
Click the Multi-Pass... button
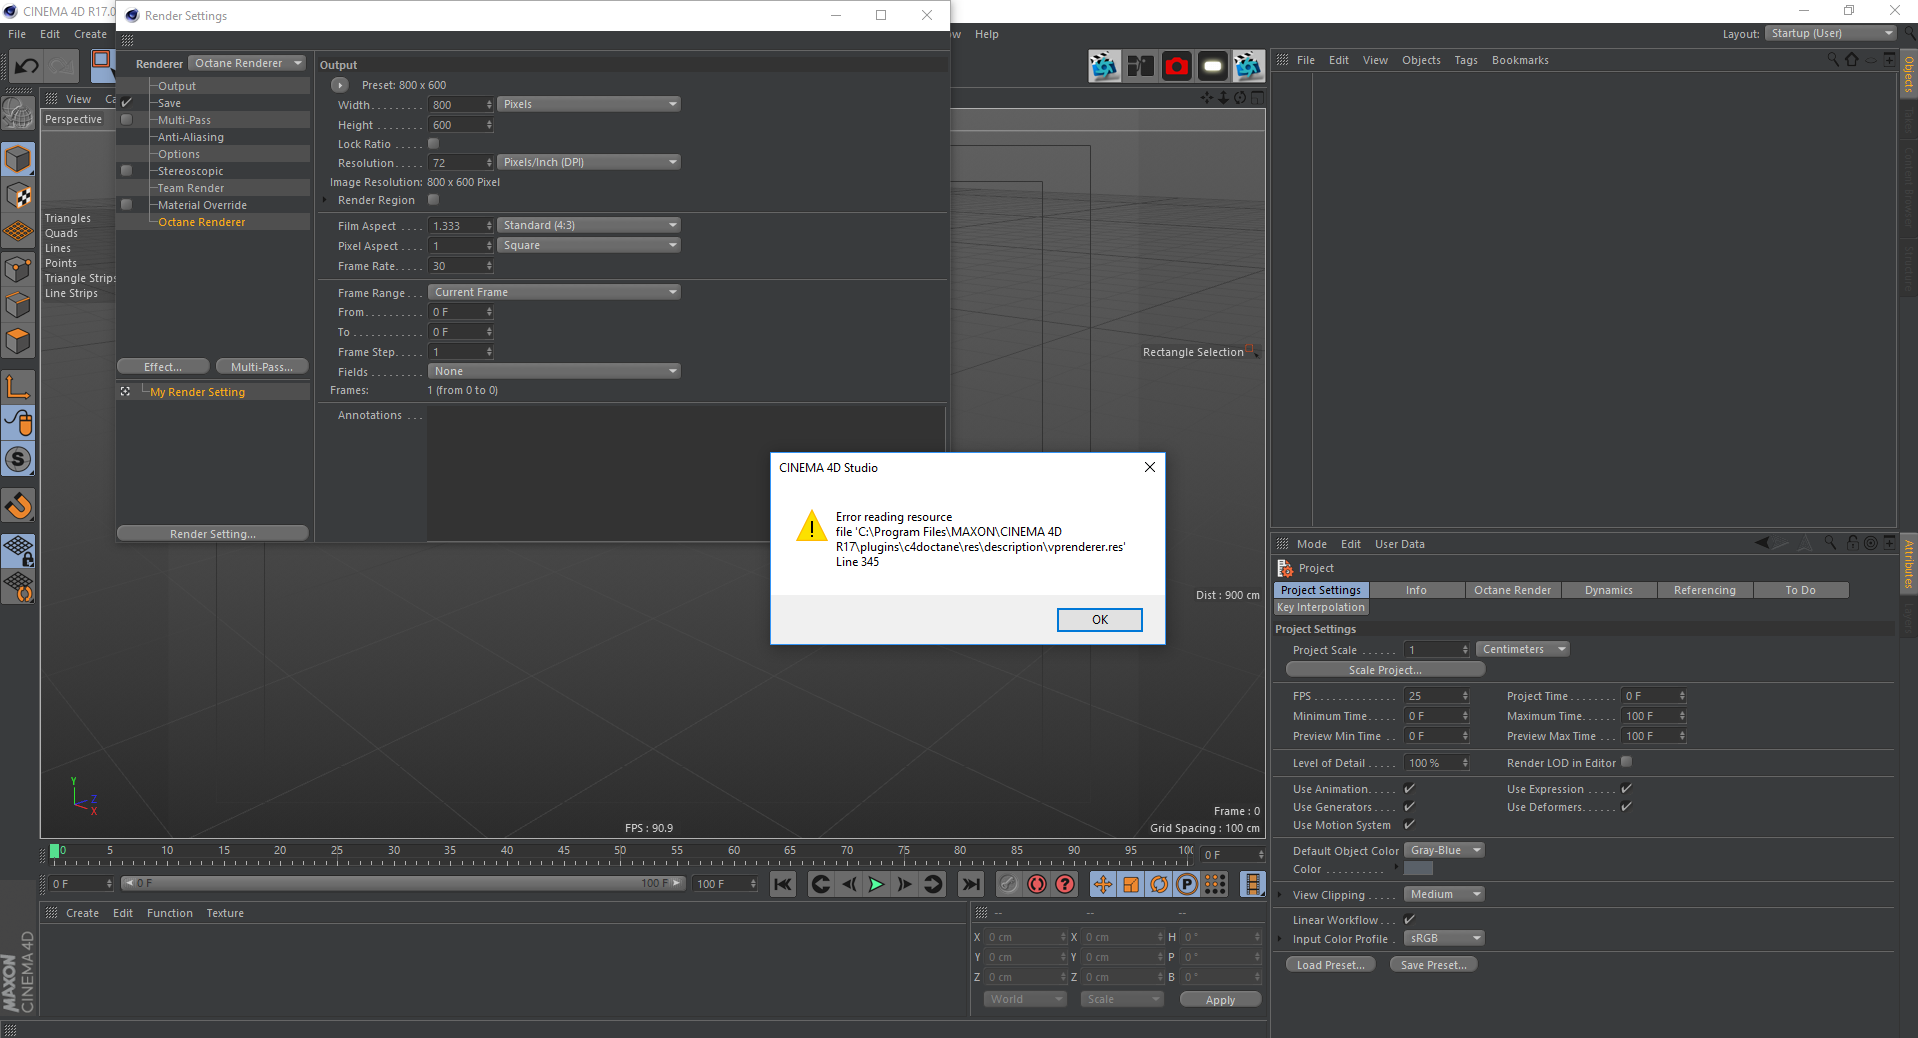pos(262,367)
